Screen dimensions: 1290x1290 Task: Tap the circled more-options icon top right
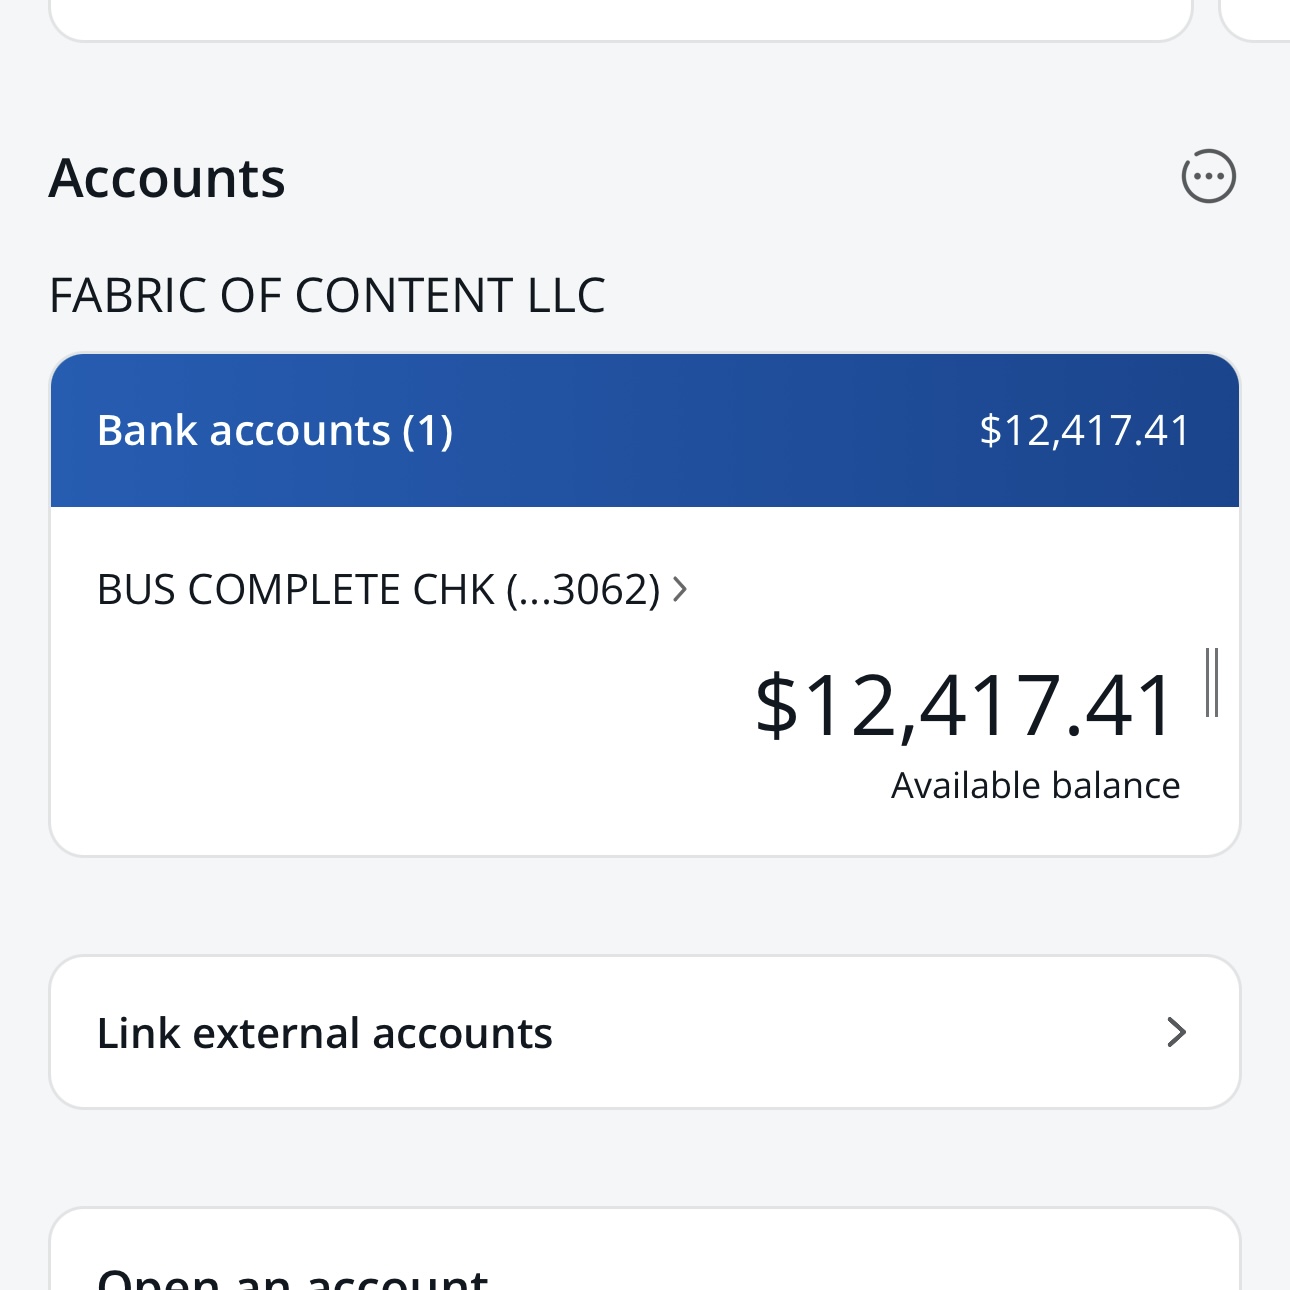pyautogui.click(x=1208, y=176)
